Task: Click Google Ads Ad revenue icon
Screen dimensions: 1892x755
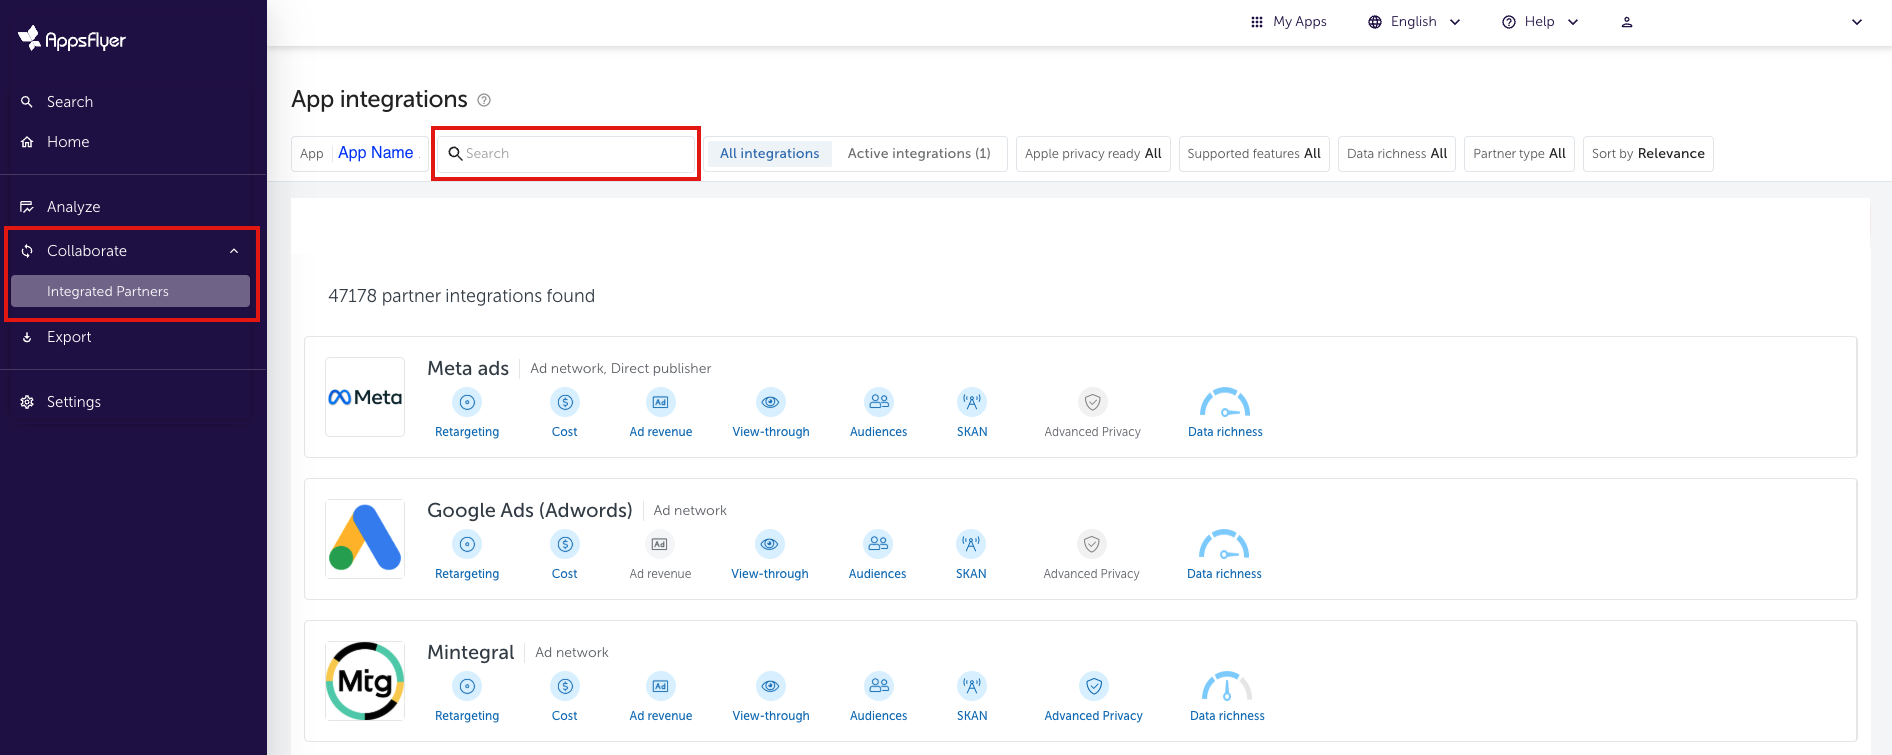Action: tap(660, 544)
